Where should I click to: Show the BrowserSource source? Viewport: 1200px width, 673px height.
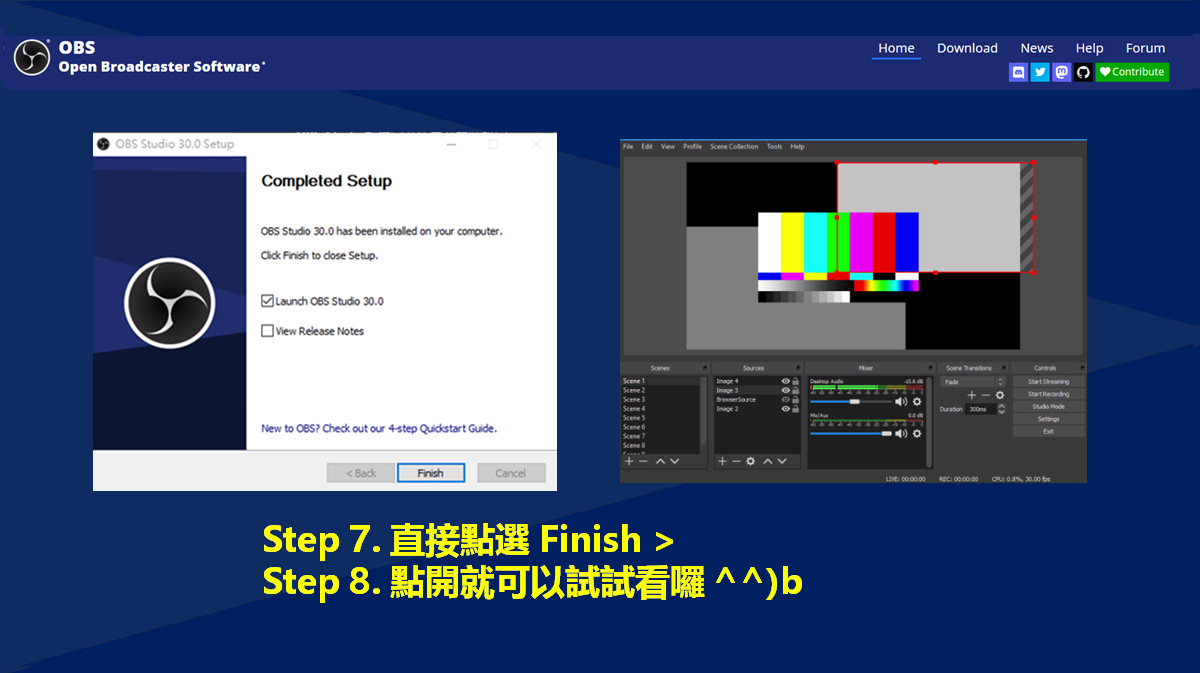(785, 399)
